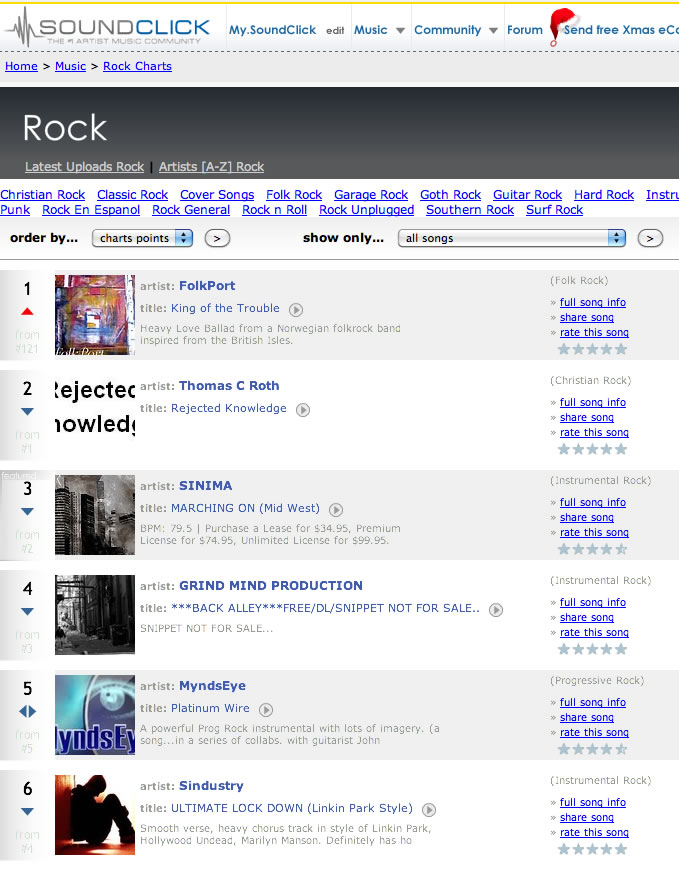The width and height of the screenshot is (679, 870).
Task: Click star rating for ULTIMATE LOCK DOWN
Action: pos(592,849)
